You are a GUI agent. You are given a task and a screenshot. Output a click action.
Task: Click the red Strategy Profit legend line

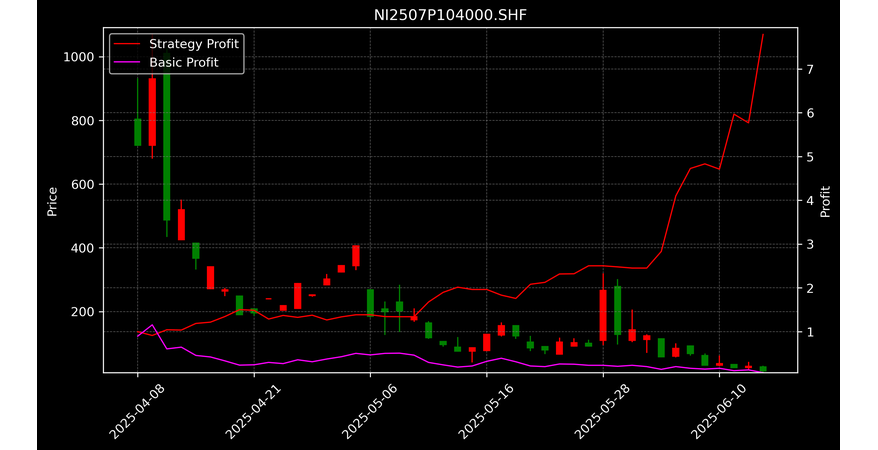[127, 44]
